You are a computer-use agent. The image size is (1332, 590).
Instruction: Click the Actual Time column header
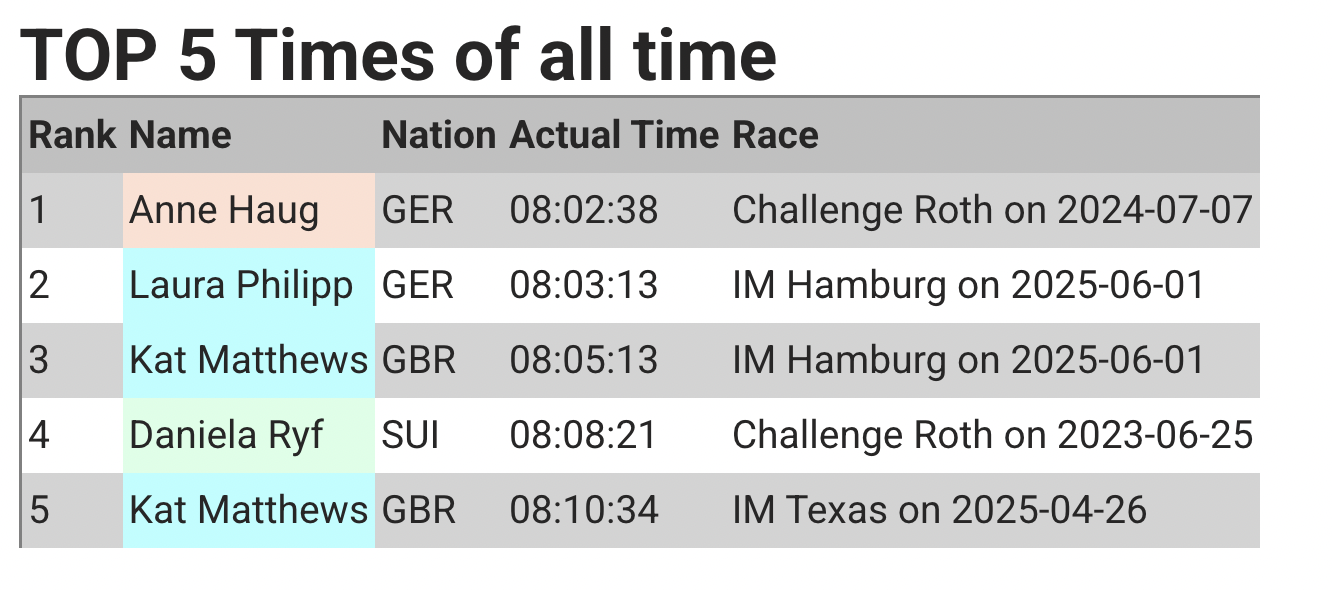click(614, 135)
